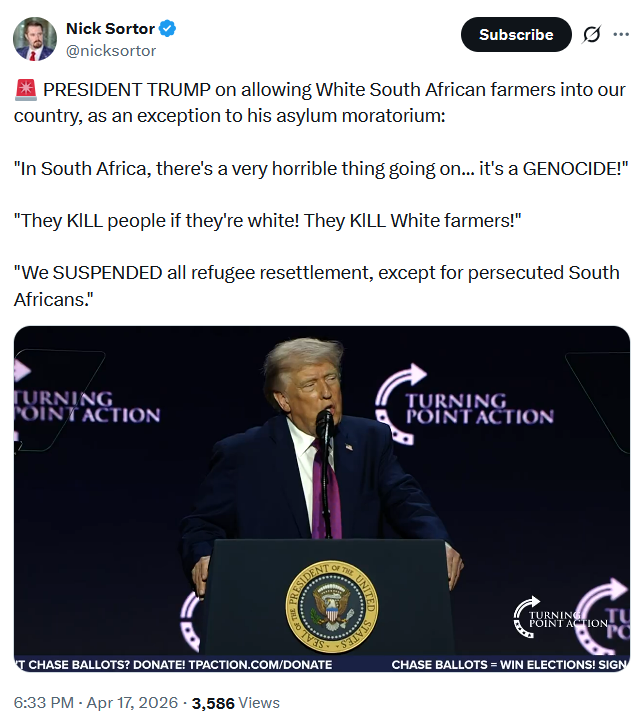Click the 6:33 PM timestamp link
The height and width of the screenshot is (725, 642).
point(43,703)
